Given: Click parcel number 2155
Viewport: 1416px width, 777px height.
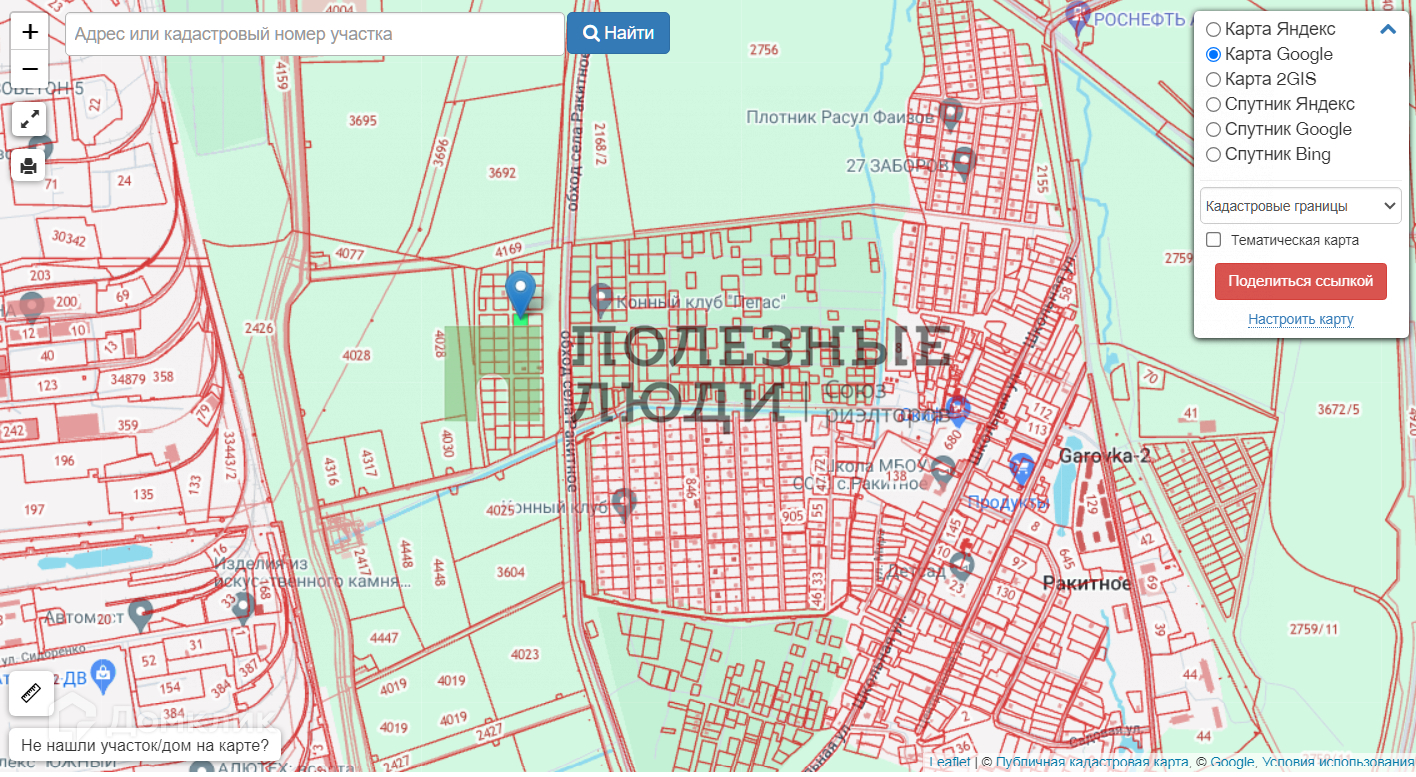Looking at the screenshot, I should tap(1042, 179).
